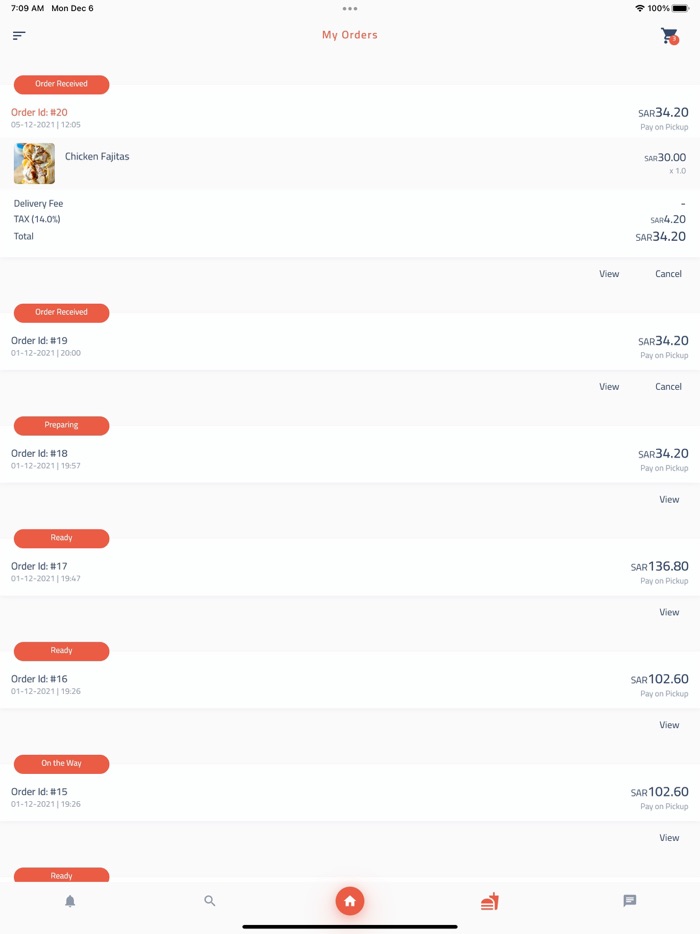Image resolution: width=700 pixels, height=934 pixels.
Task: Expand Order Id #17 row
Action: [350, 572]
